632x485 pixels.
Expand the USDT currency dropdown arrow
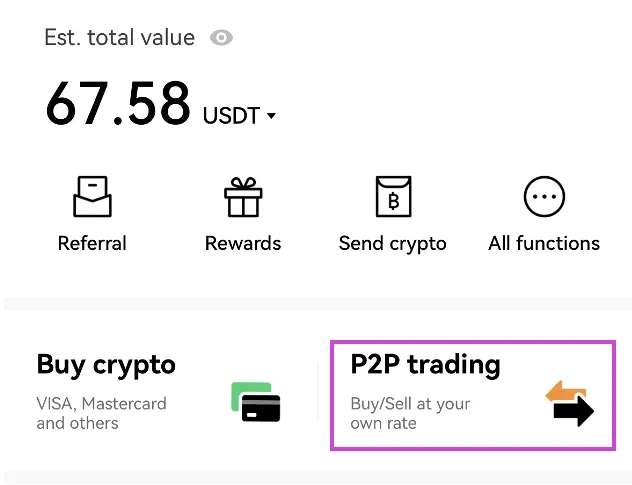271,117
